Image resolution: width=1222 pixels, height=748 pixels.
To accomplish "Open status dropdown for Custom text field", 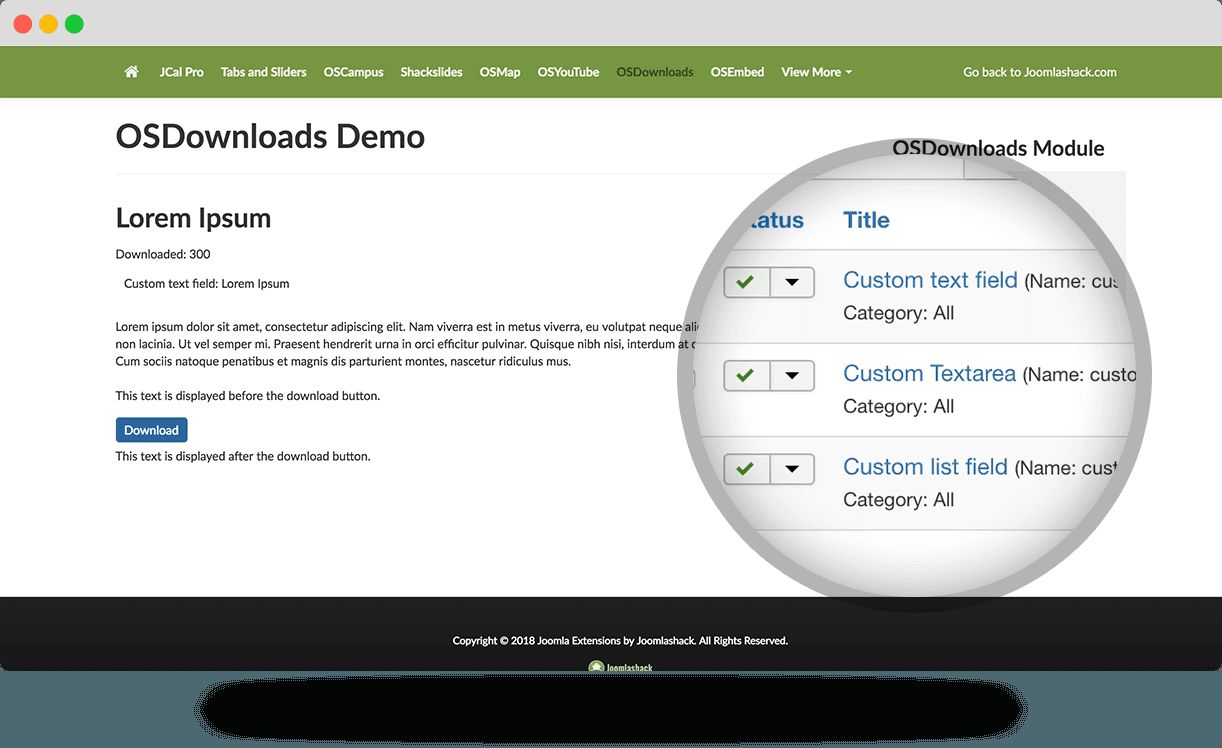I will 792,282.
